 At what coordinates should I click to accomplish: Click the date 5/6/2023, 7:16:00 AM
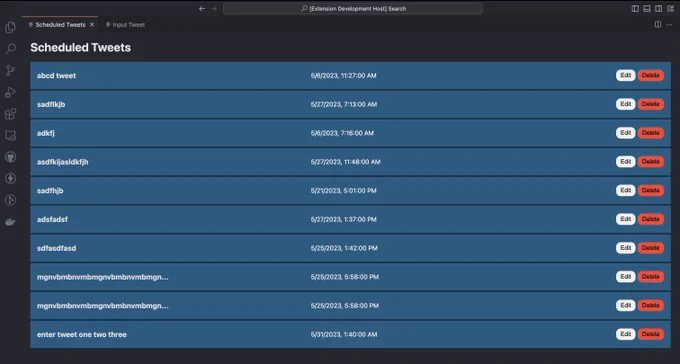[x=342, y=133]
